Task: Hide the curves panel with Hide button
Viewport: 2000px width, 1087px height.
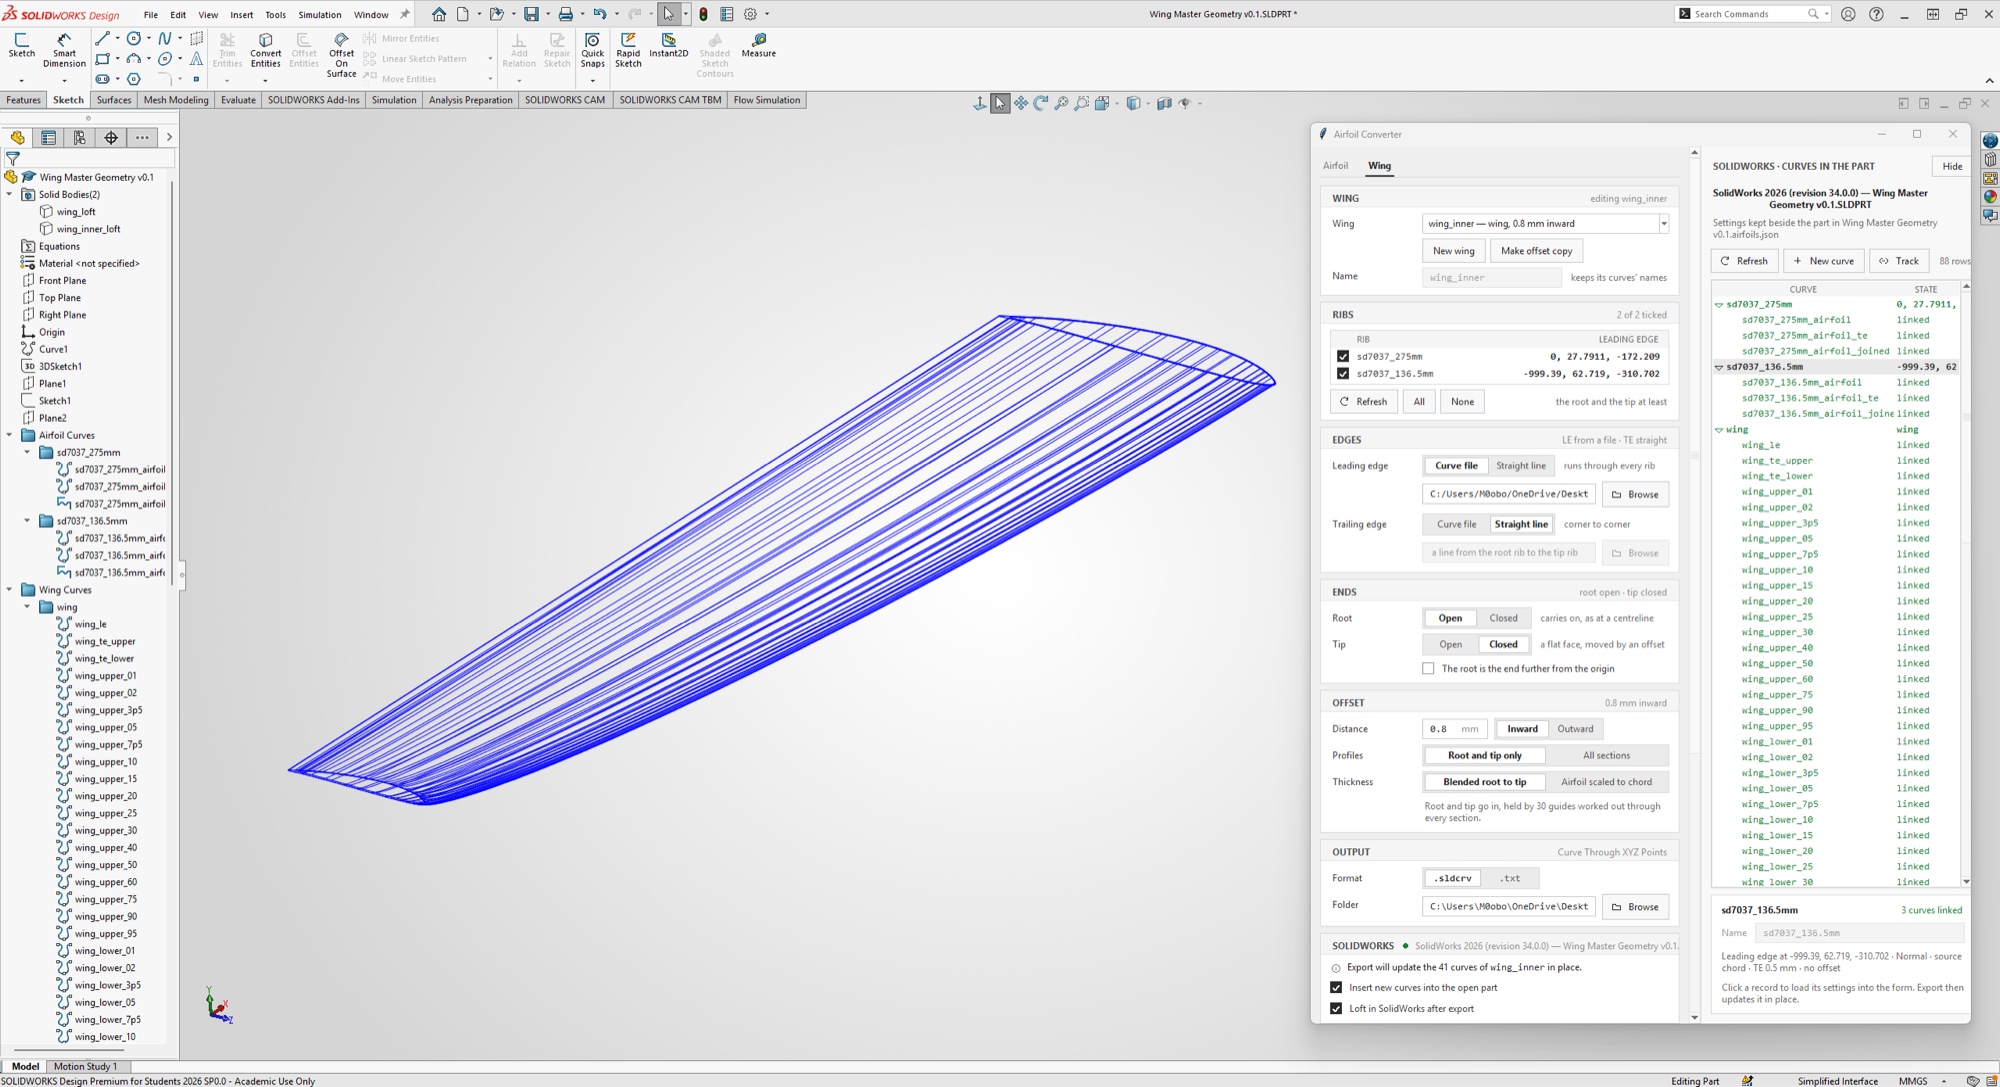Action: click(x=1951, y=166)
